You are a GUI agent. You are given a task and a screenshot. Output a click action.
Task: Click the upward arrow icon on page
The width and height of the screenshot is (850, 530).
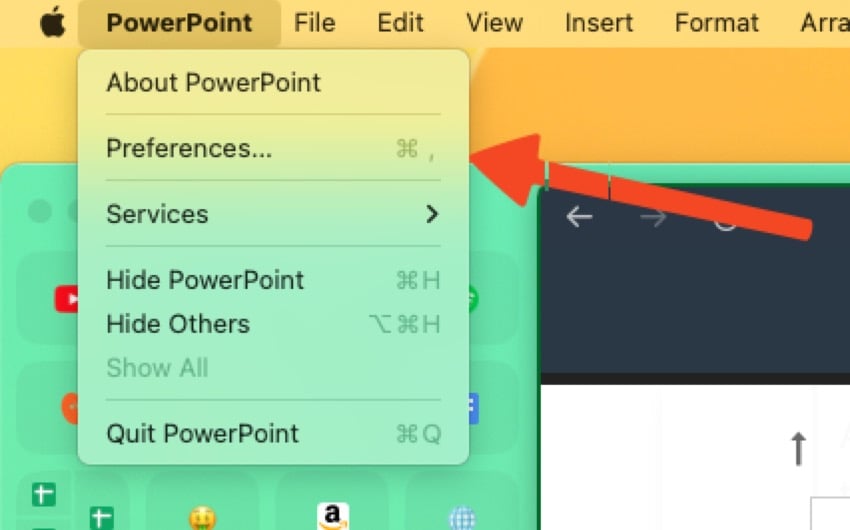pyautogui.click(x=798, y=449)
